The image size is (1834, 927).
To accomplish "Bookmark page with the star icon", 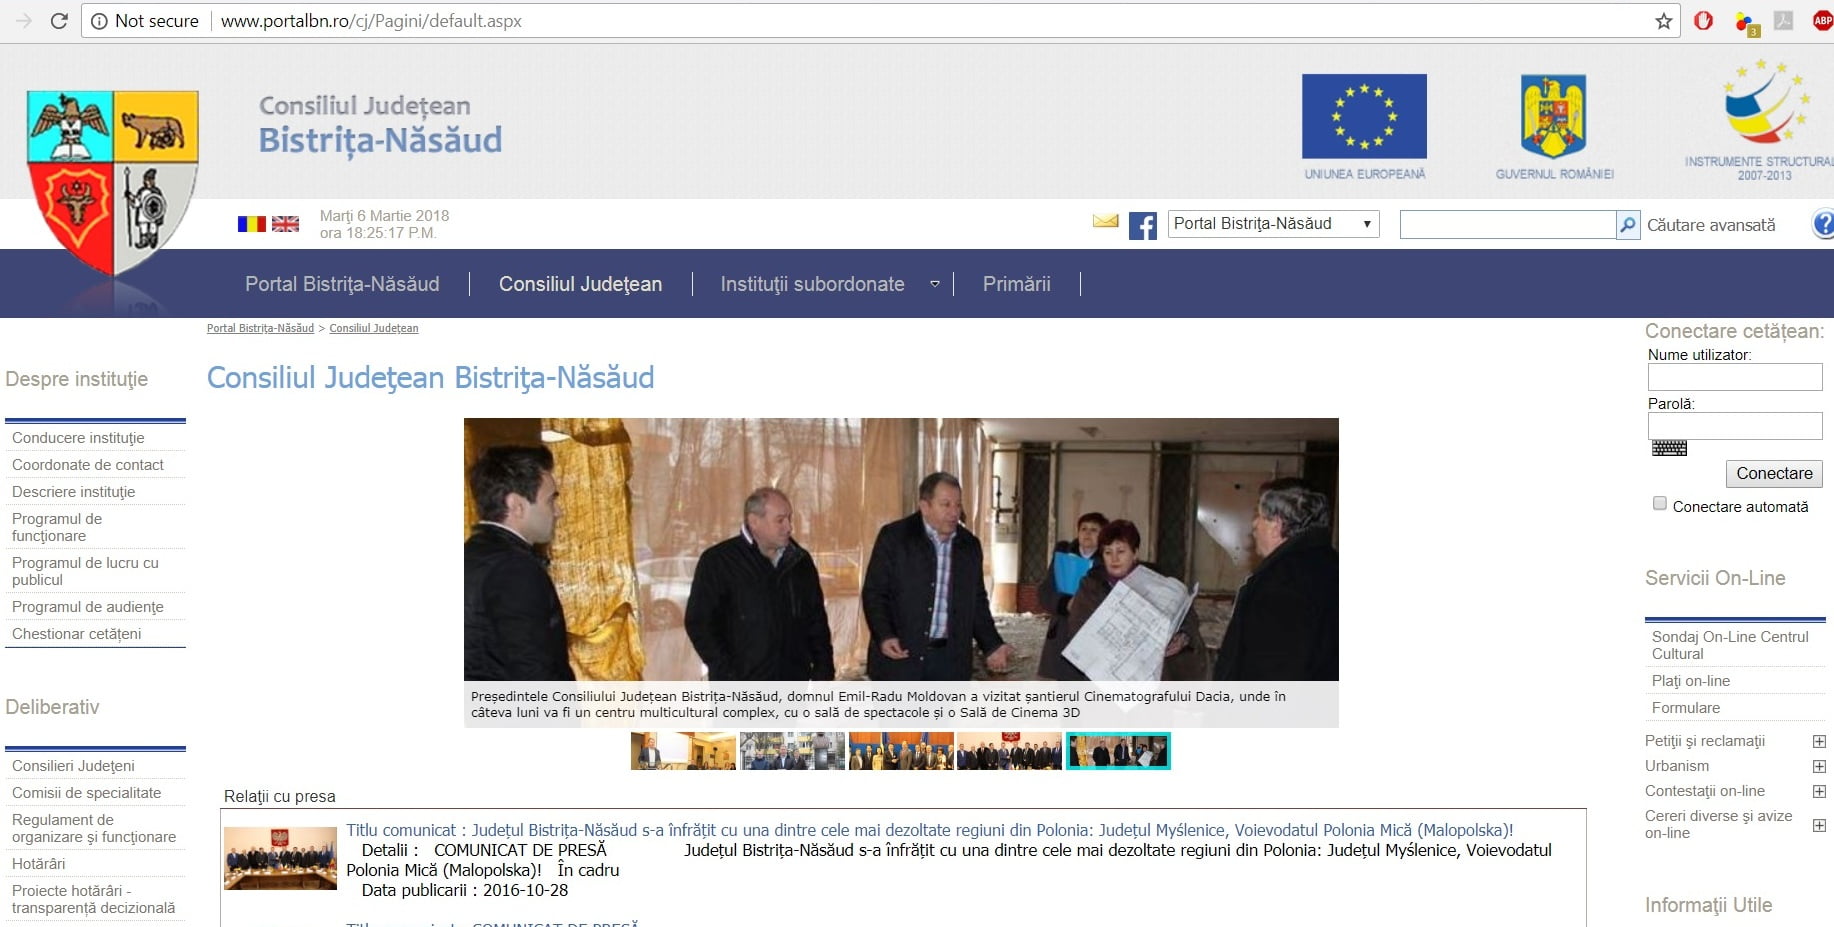I will tap(1664, 21).
